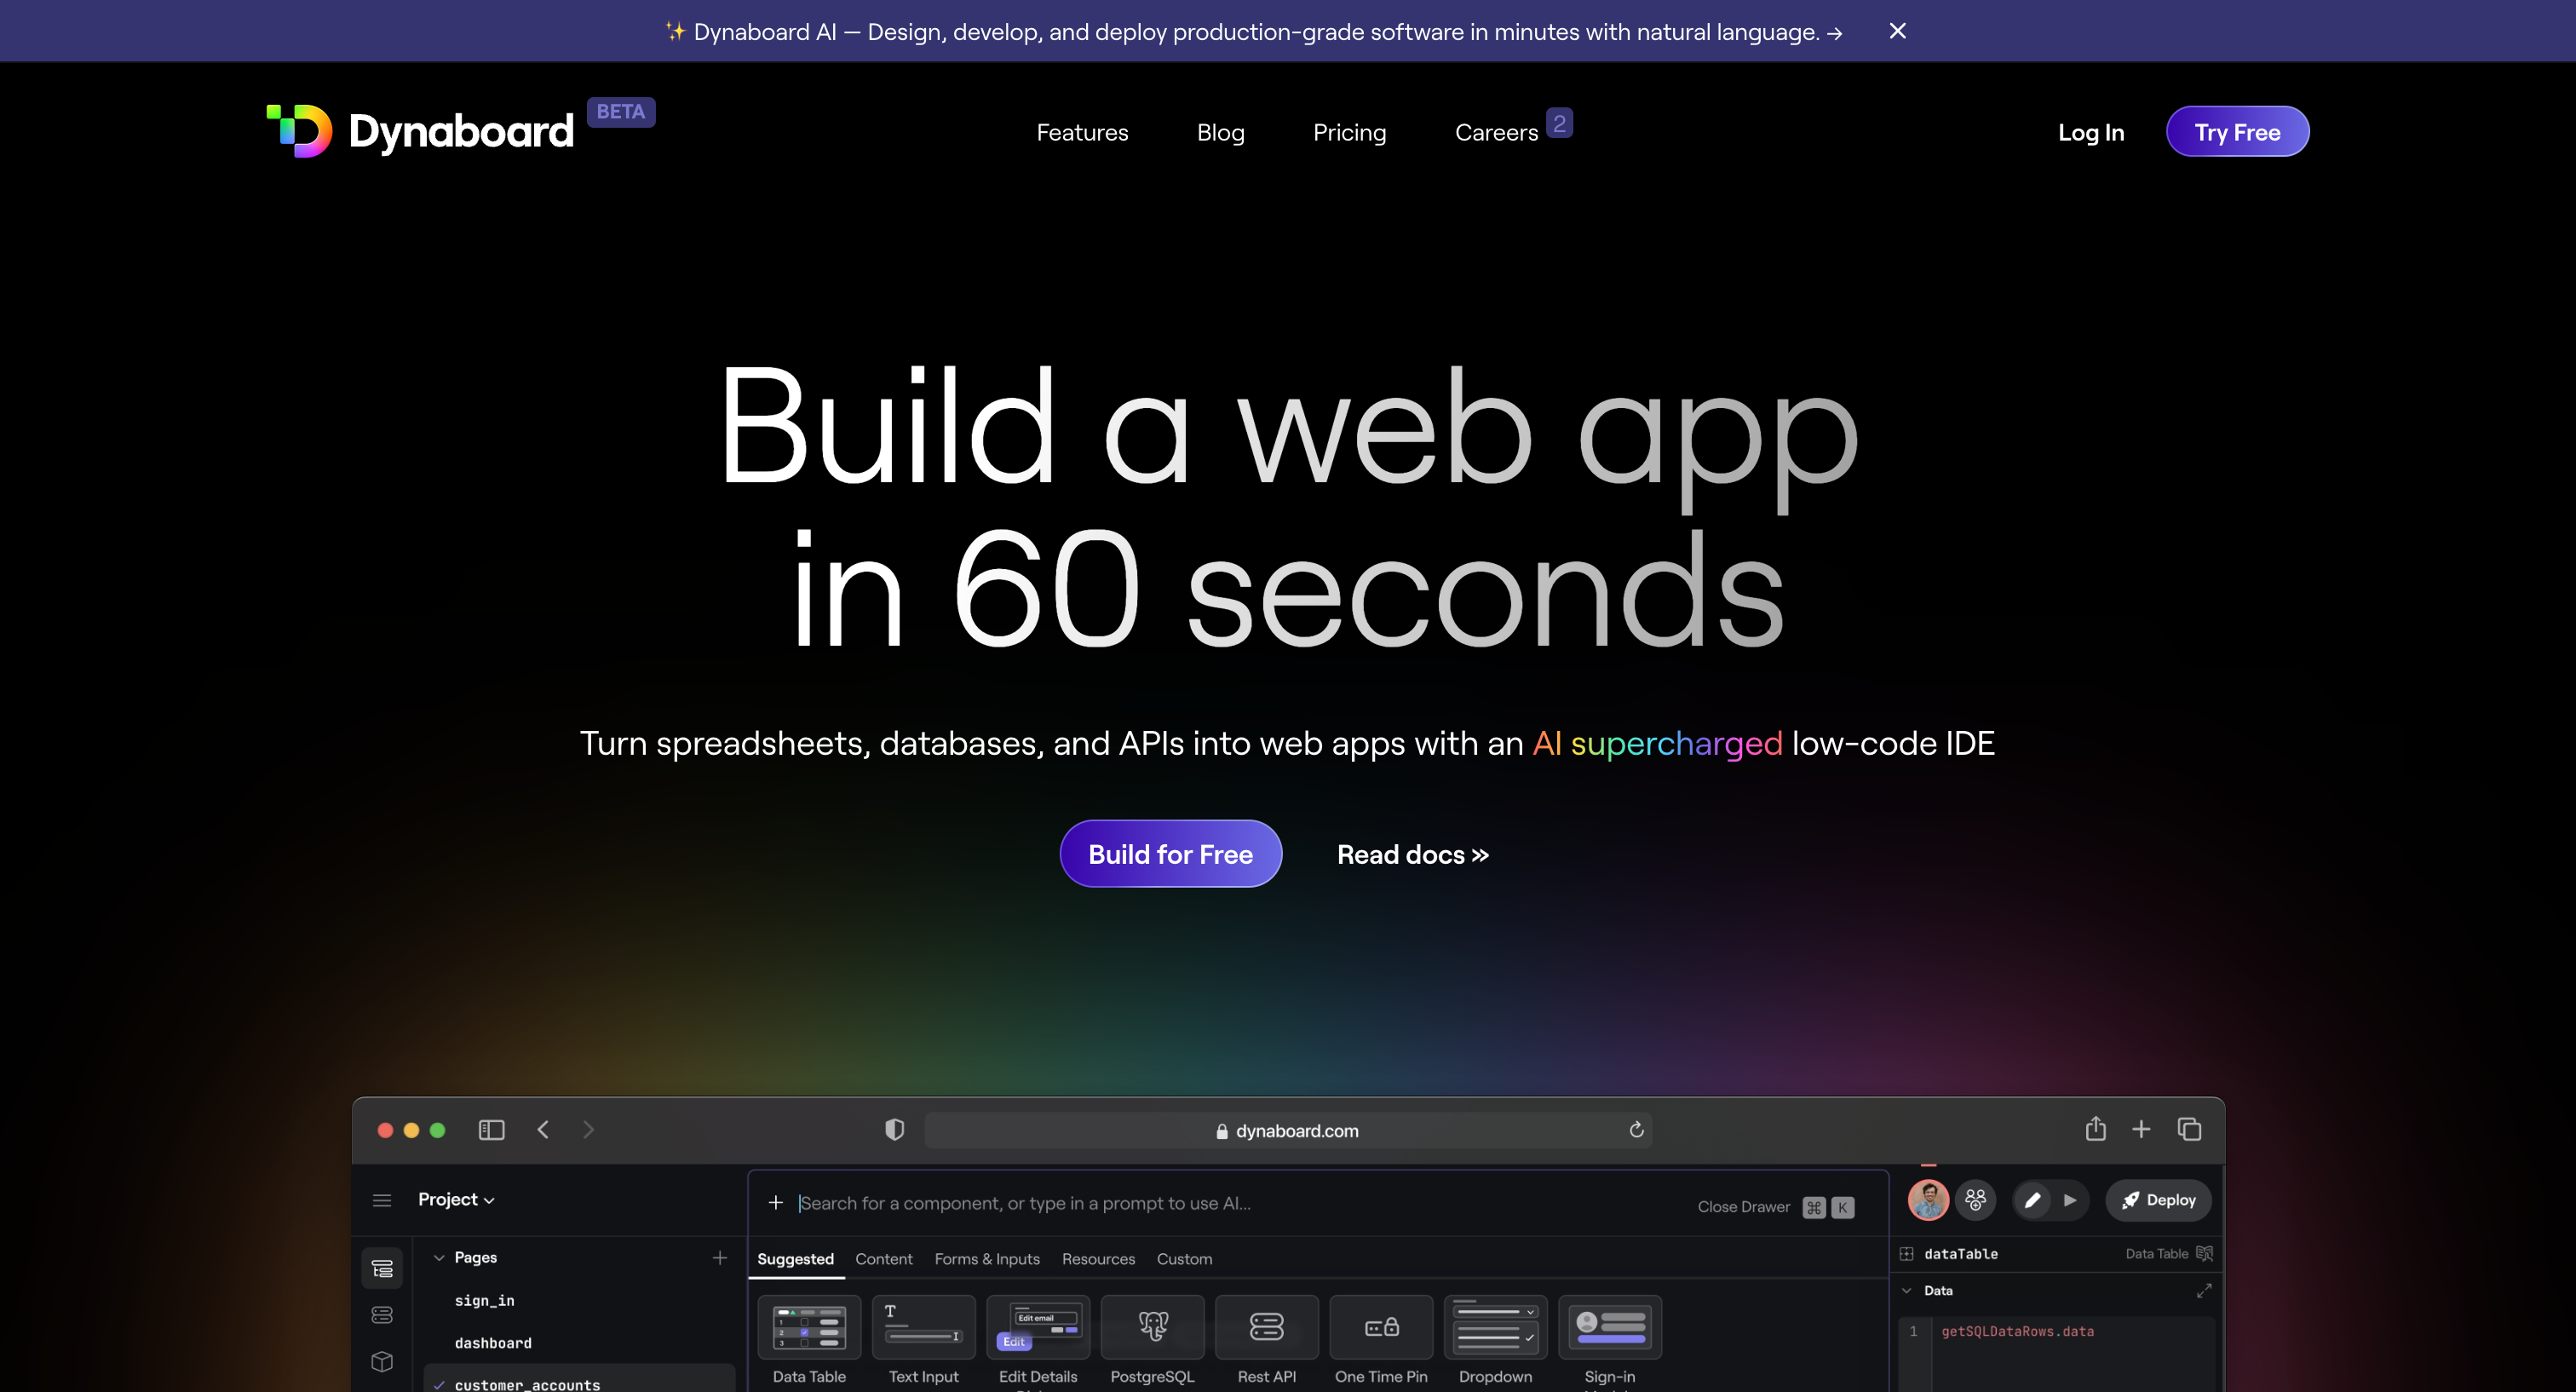Choose the Text Input component
This screenshot has width=2576, height=1392.
pyautogui.click(x=923, y=1328)
